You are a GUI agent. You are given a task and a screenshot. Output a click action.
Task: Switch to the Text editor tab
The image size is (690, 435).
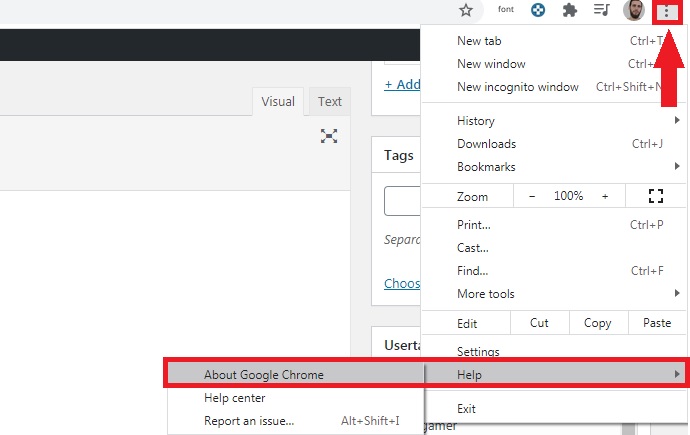[330, 101]
